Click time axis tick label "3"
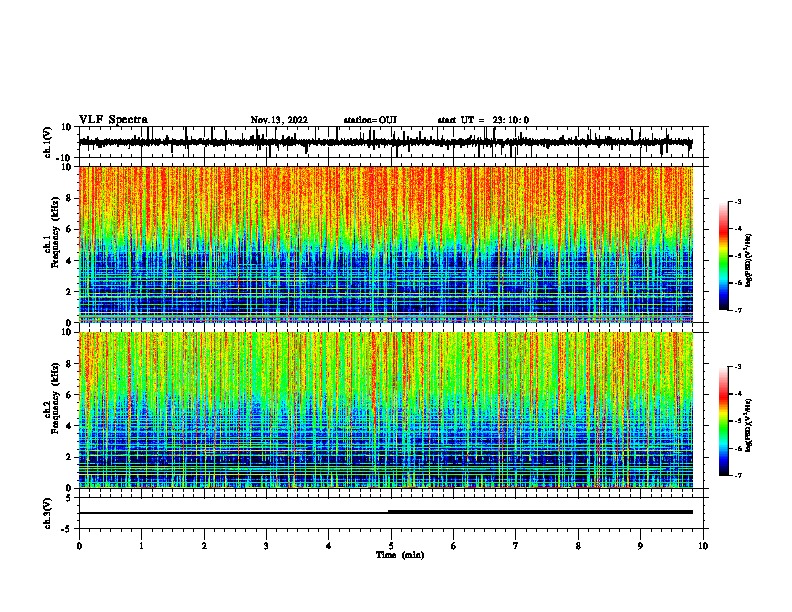Viewport: 792px width, 612px height. 266,546
